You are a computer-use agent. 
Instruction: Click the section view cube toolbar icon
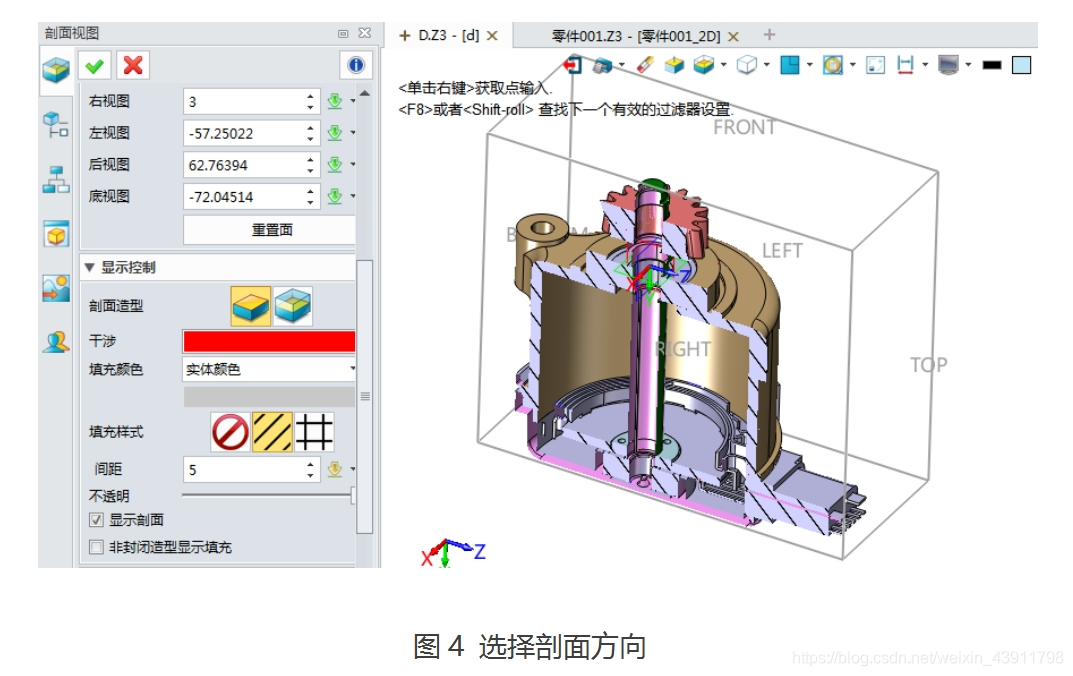tap(703, 65)
